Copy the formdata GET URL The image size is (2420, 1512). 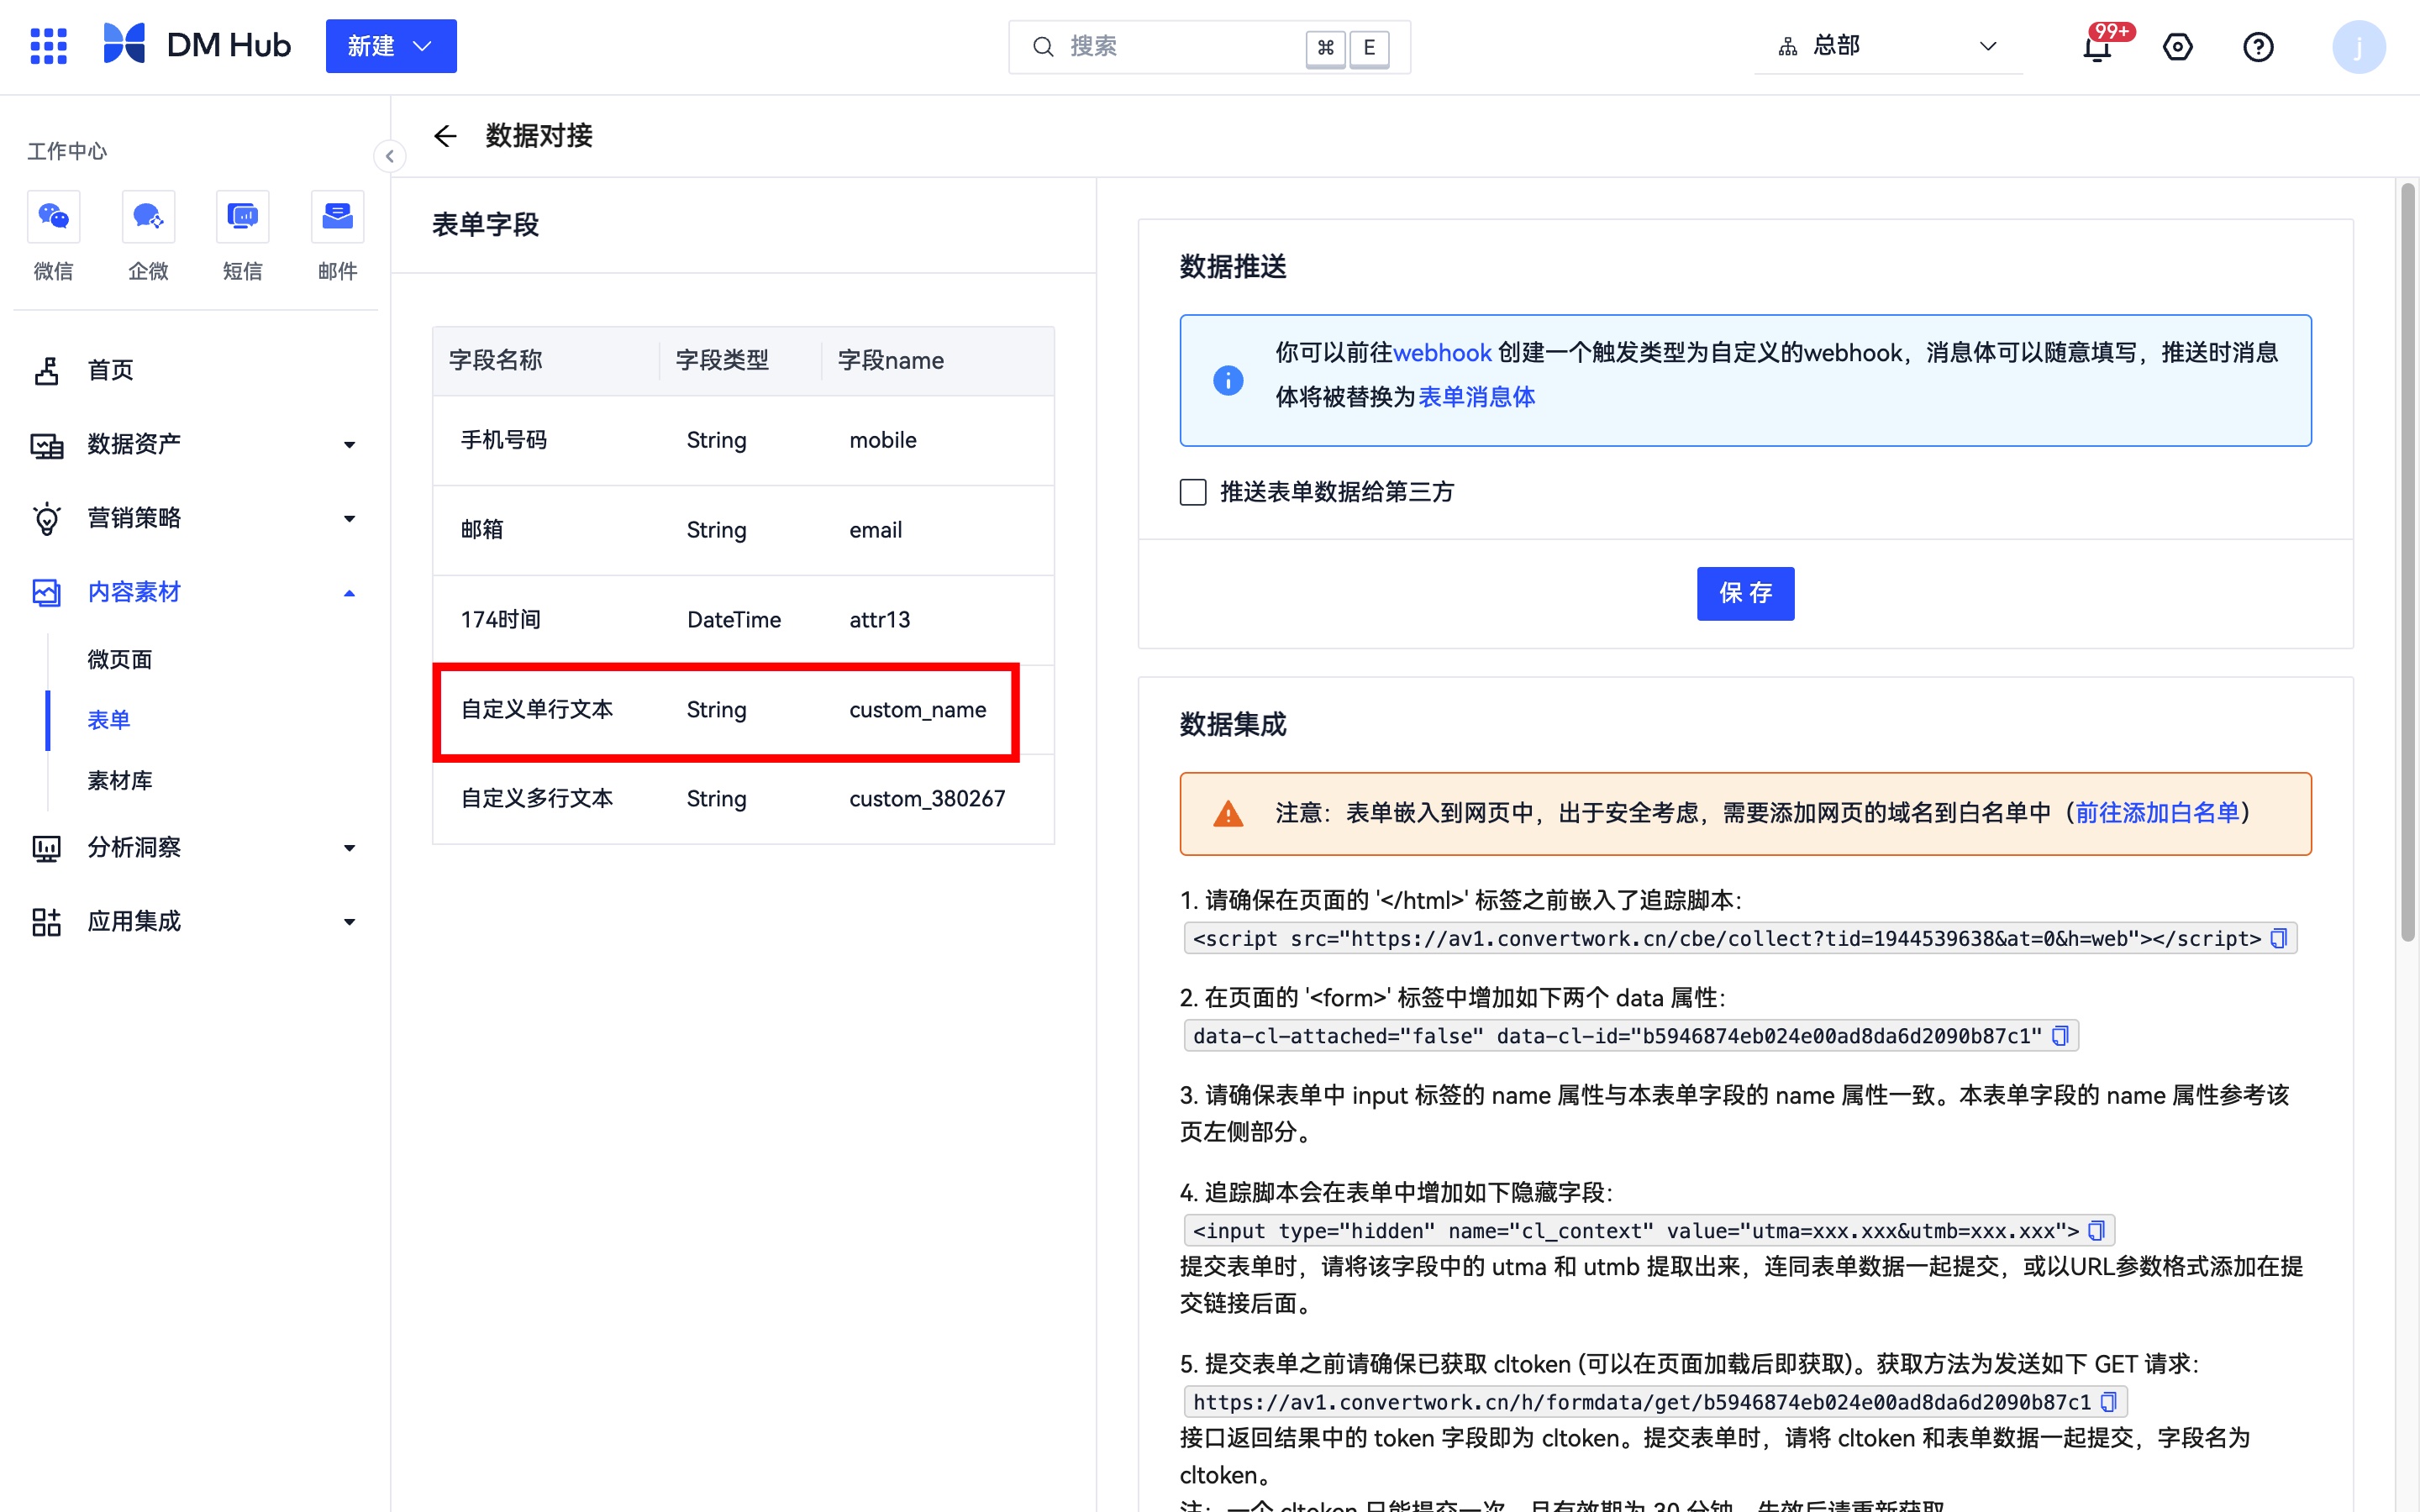click(2108, 1402)
